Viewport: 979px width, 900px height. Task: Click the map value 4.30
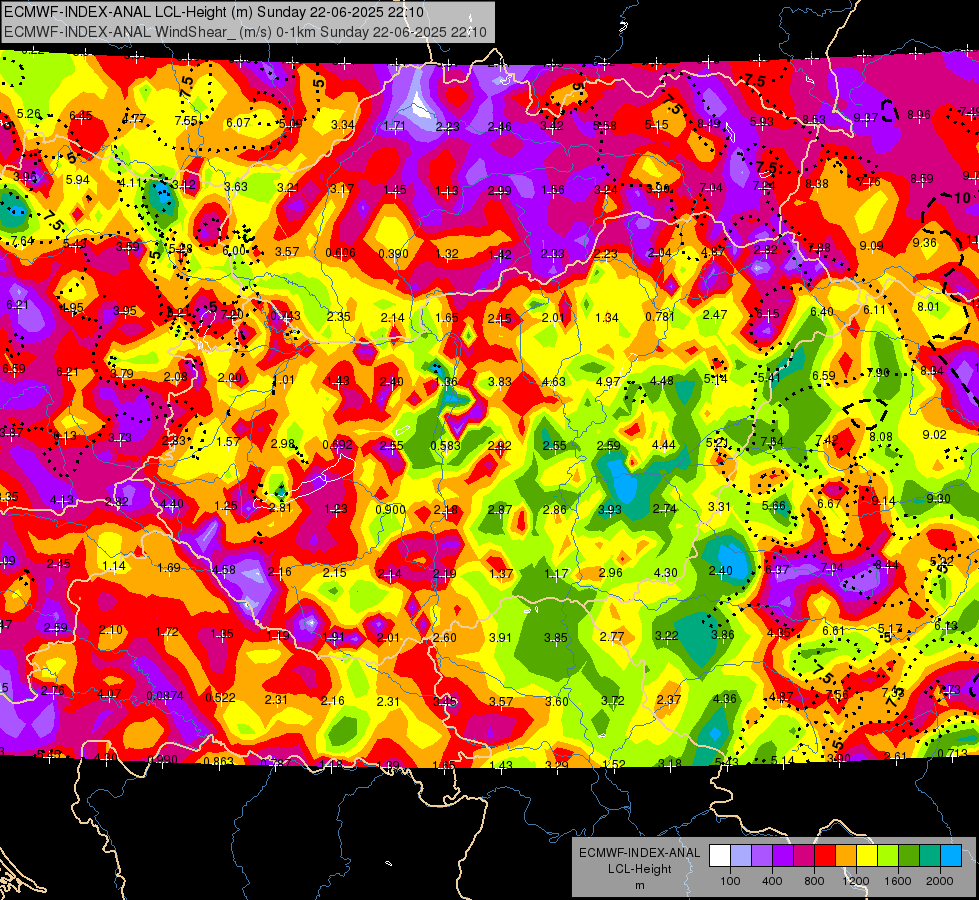click(x=665, y=572)
